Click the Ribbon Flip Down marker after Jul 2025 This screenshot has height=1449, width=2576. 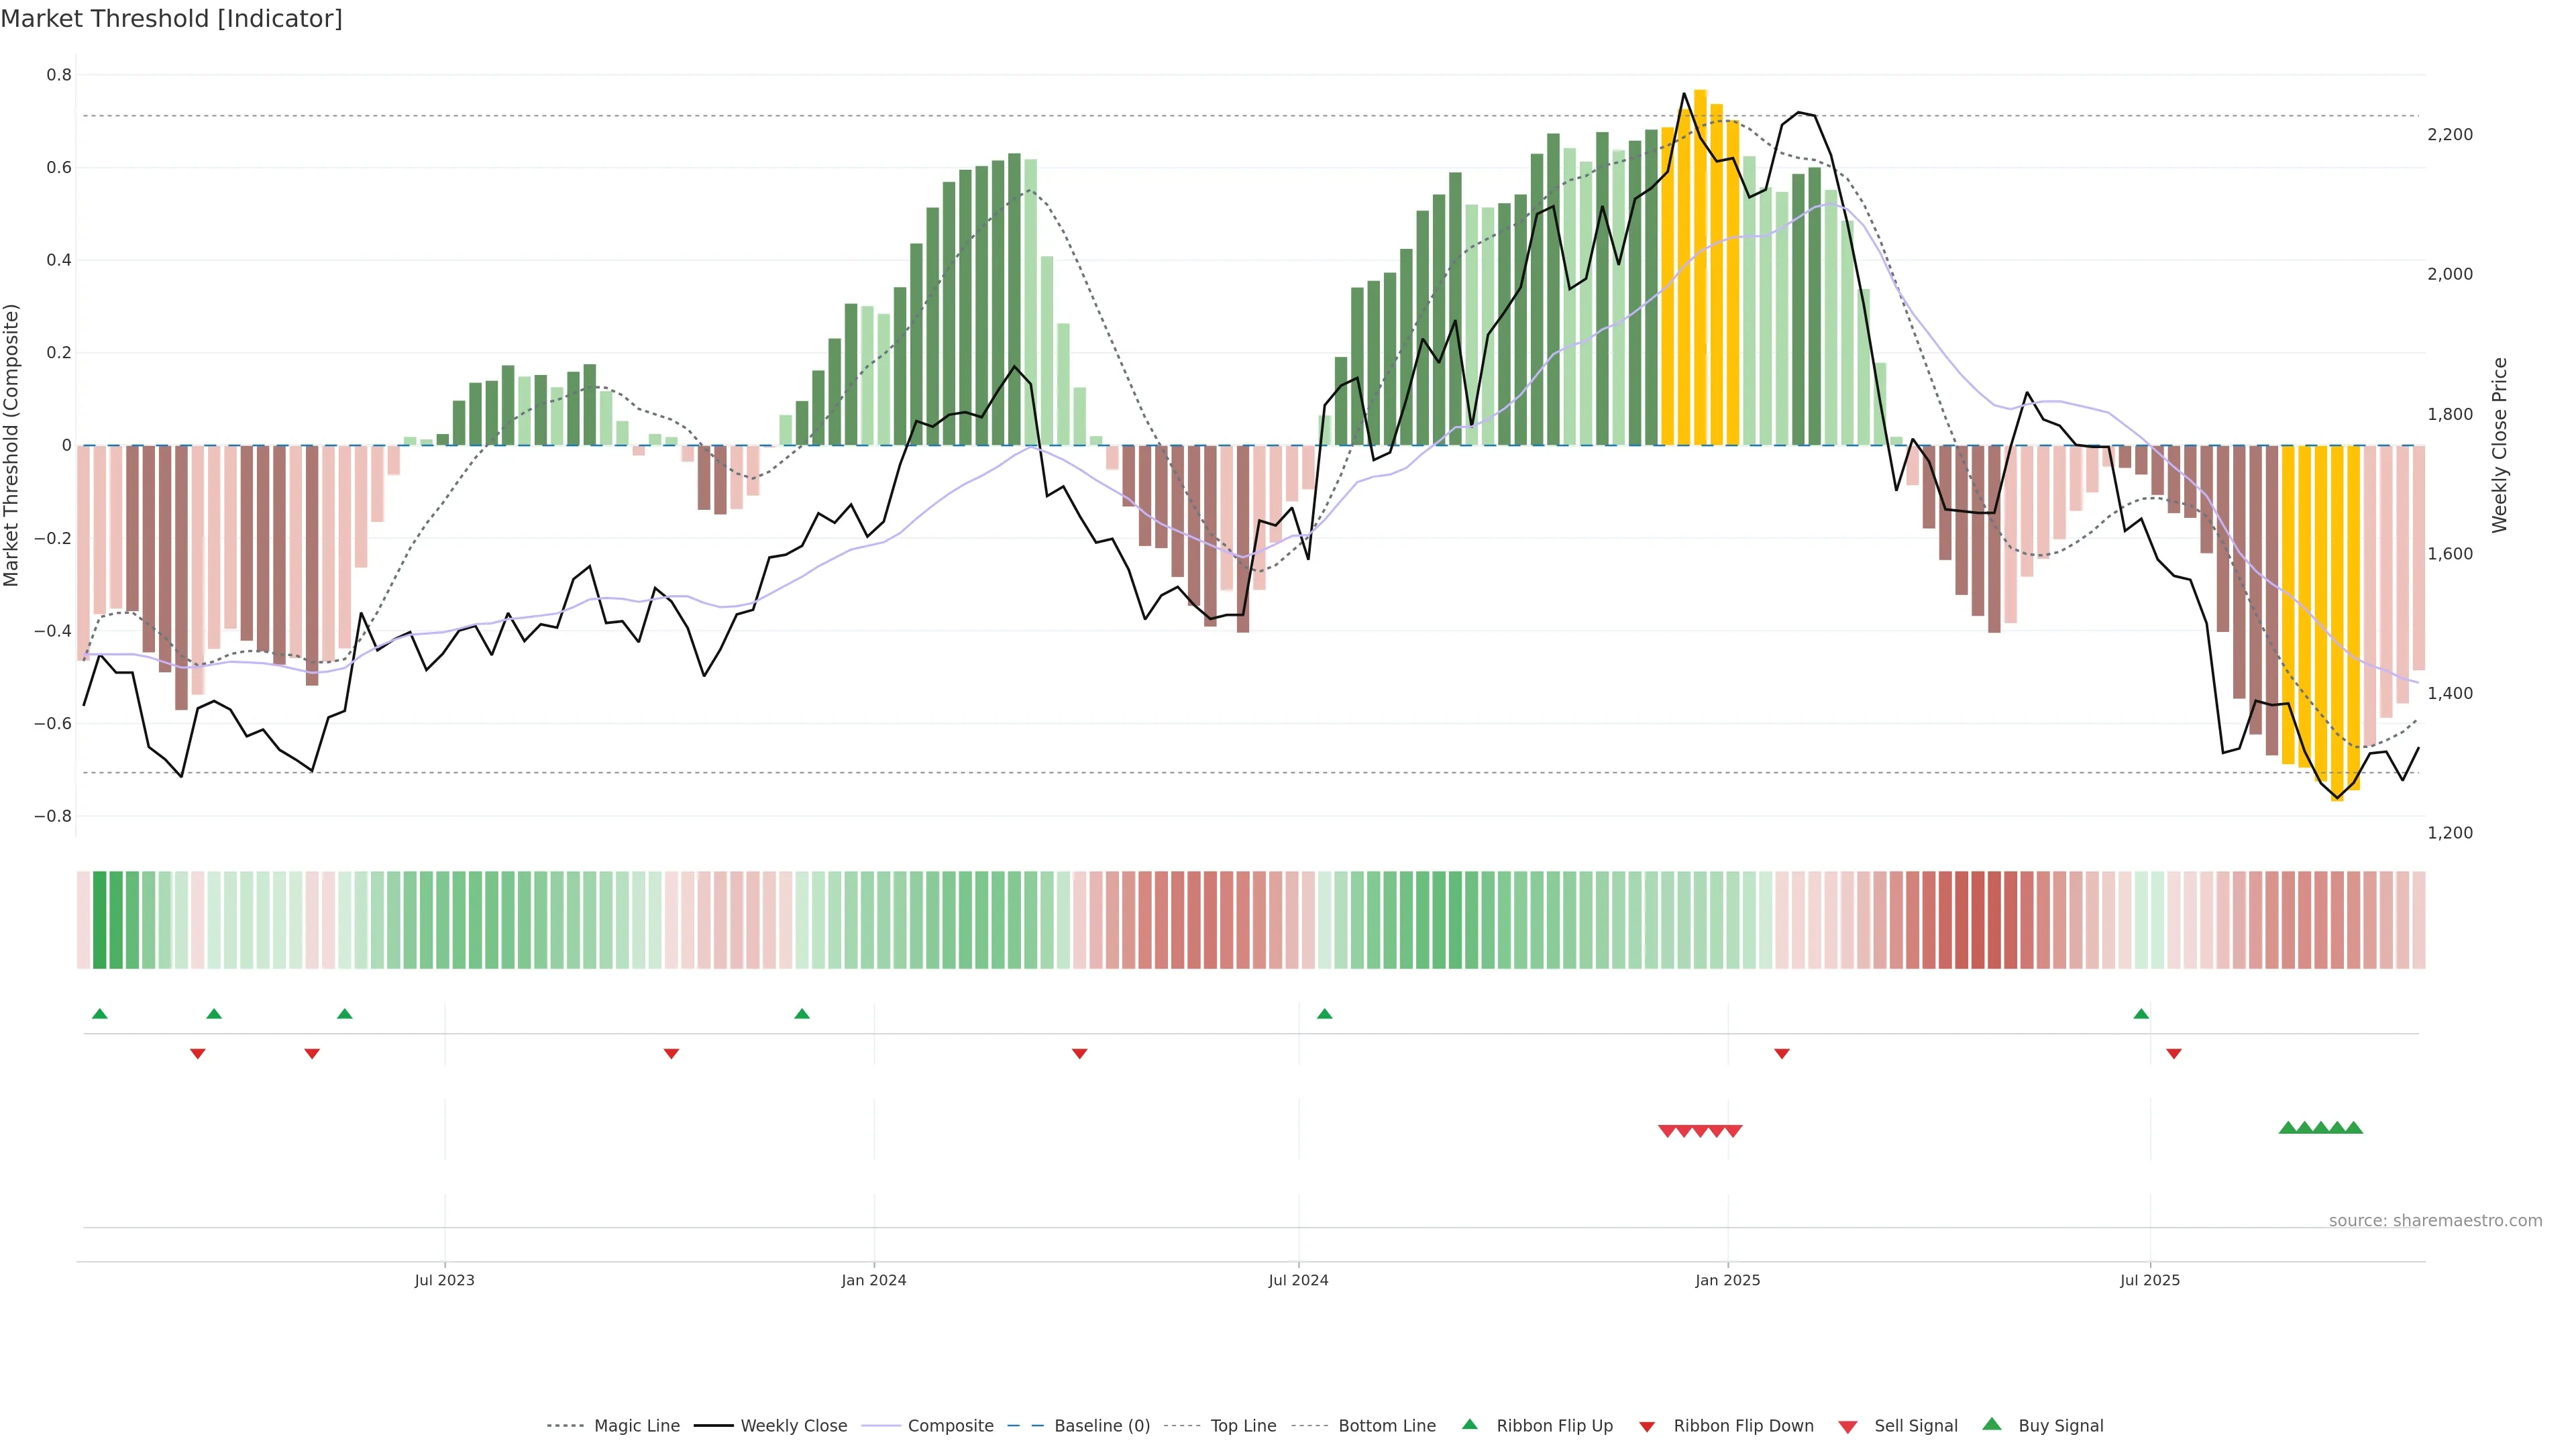(x=2173, y=1053)
